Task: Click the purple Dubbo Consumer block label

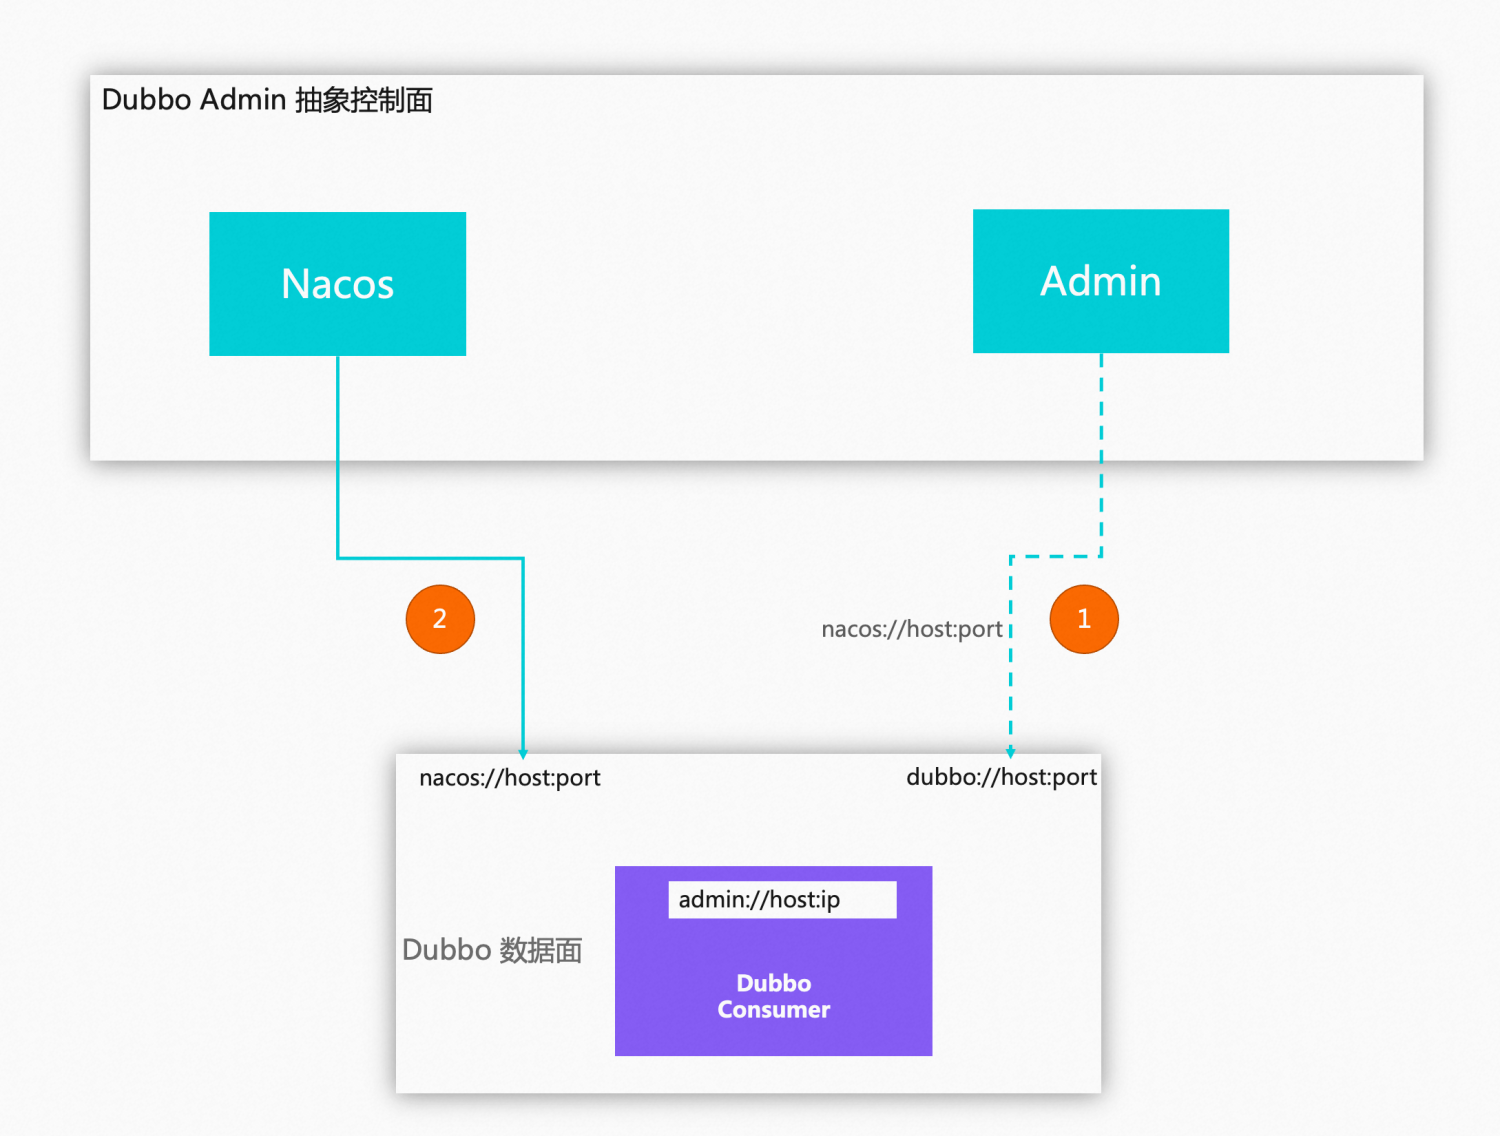Action: click(773, 996)
